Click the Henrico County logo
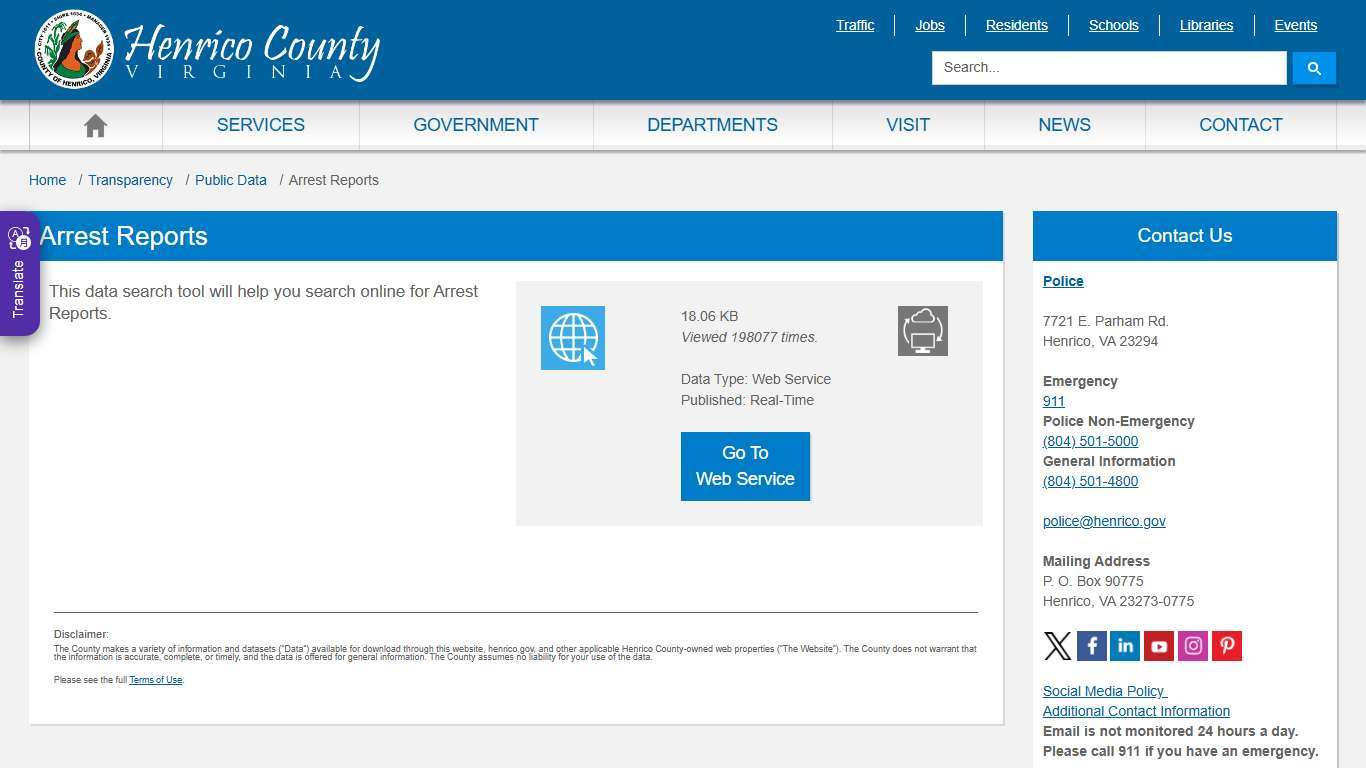The width and height of the screenshot is (1366, 768). [x=205, y=49]
